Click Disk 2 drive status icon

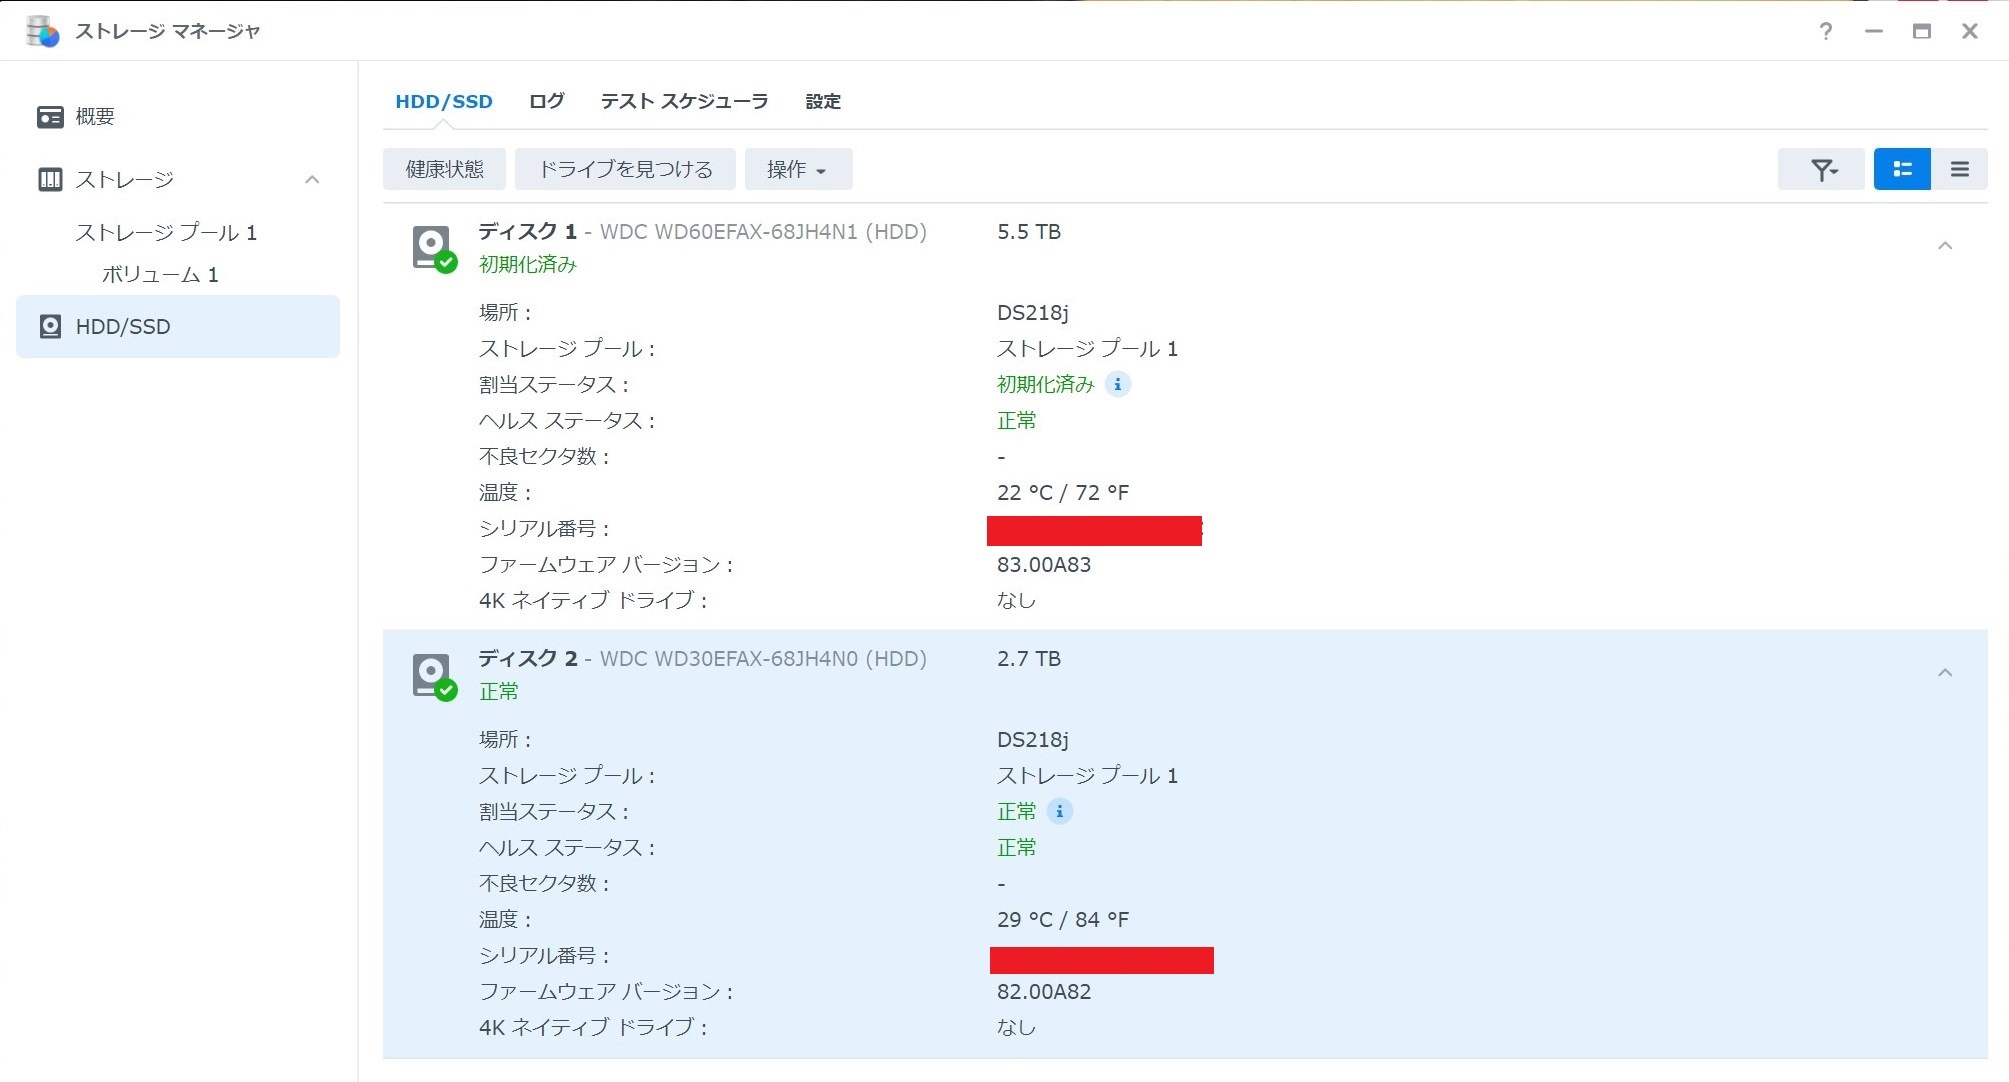click(433, 675)
